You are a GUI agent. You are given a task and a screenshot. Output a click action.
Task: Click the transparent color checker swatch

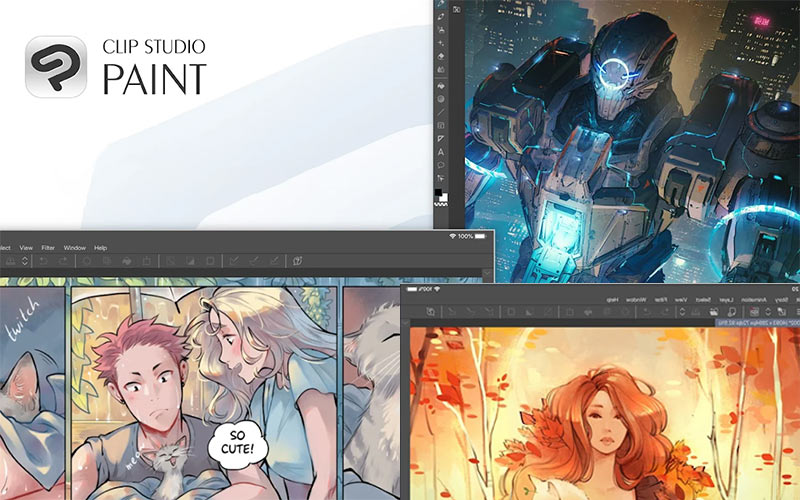tap(441, 205)
